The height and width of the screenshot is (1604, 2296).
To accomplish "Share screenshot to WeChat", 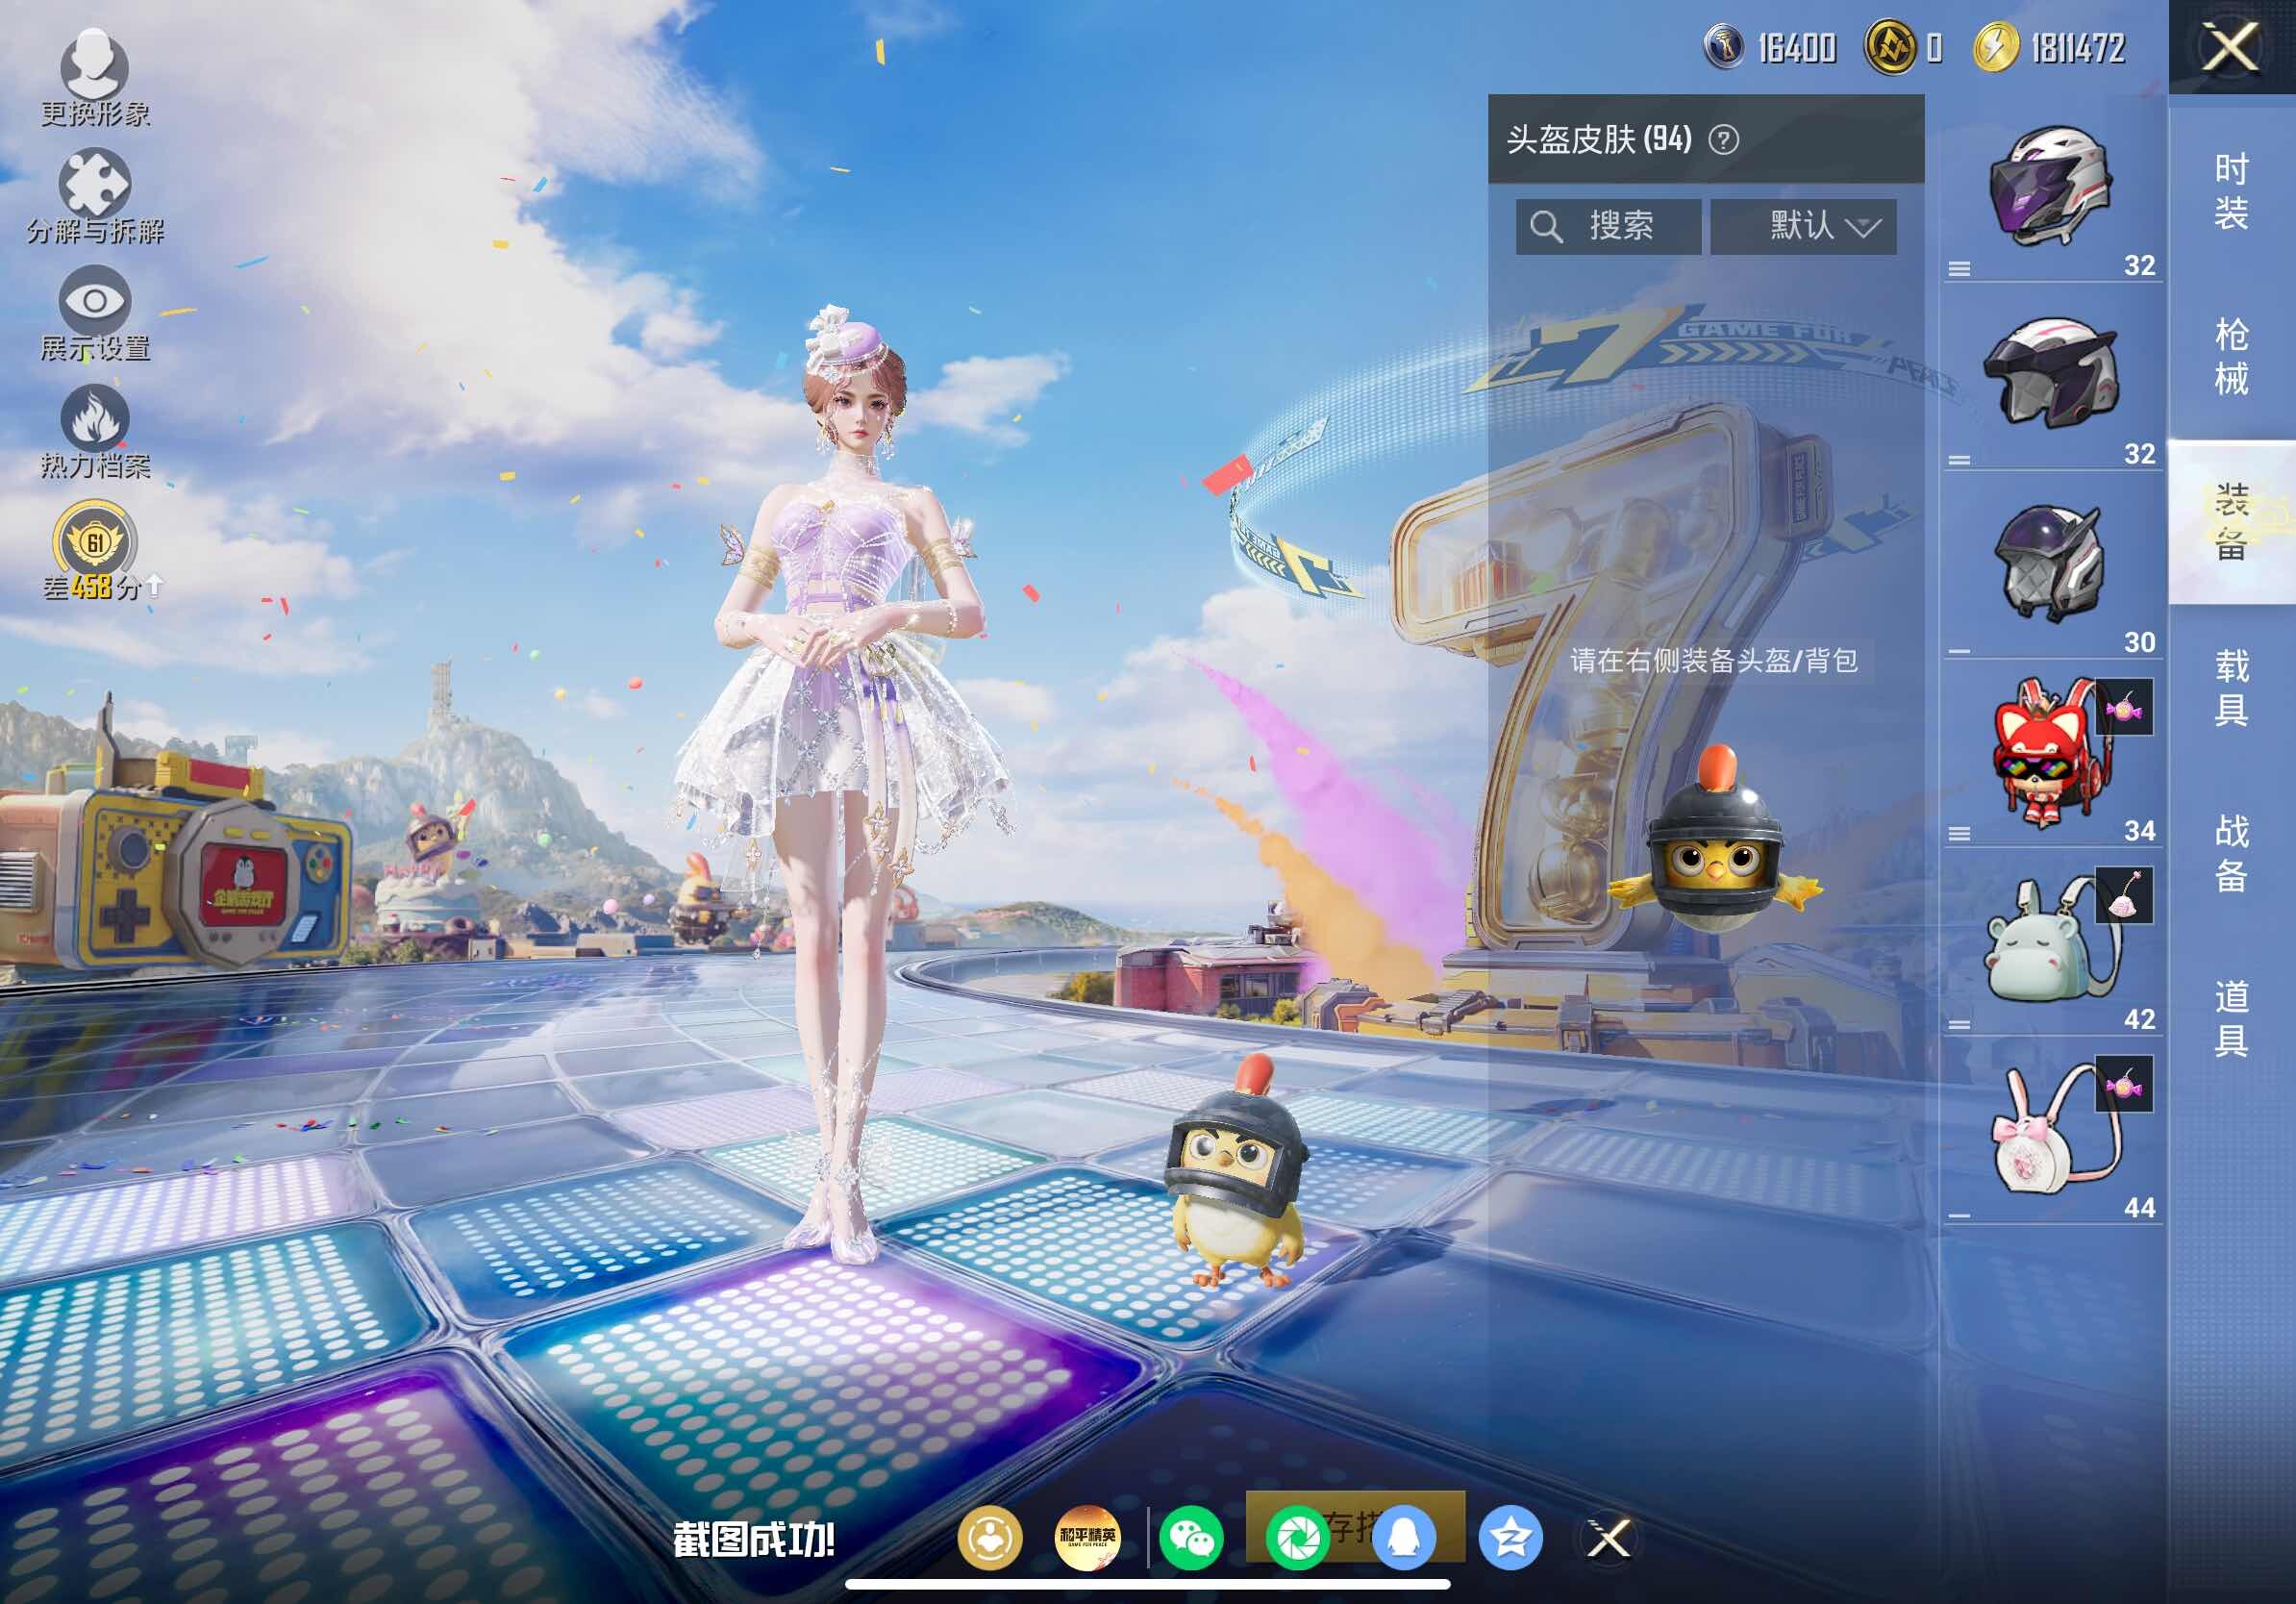I will (x=1191, y=1537).
